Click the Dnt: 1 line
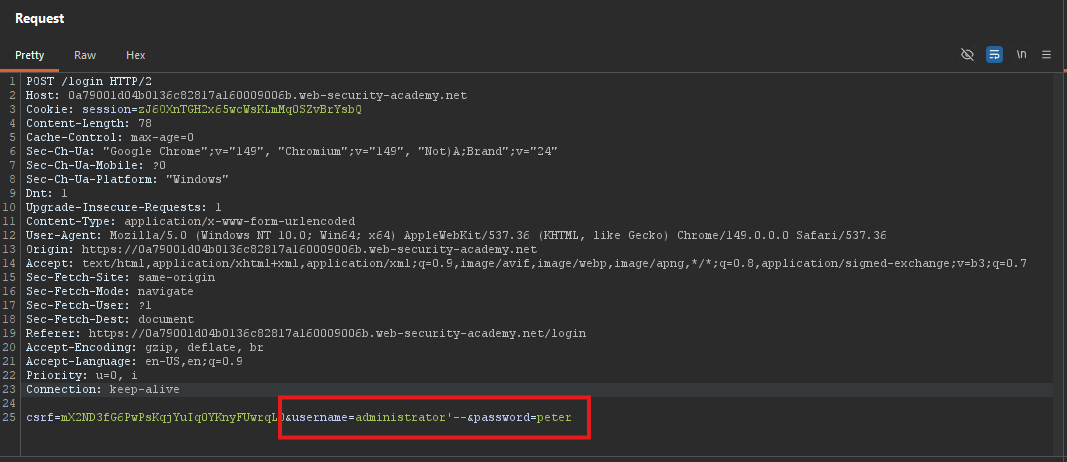Screen dimensions: 1067x462 47,193
